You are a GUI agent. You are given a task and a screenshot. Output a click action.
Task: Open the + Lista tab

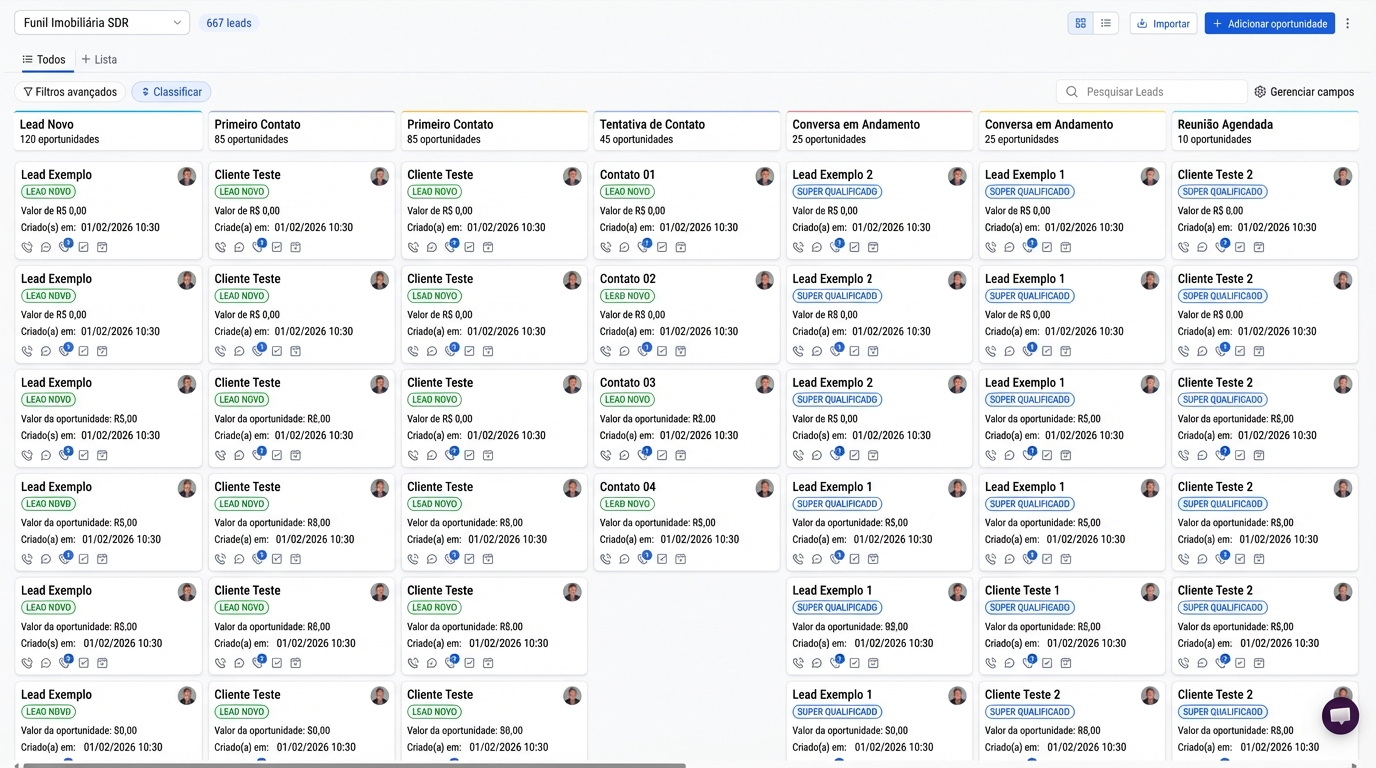click(x=99, y=60)
